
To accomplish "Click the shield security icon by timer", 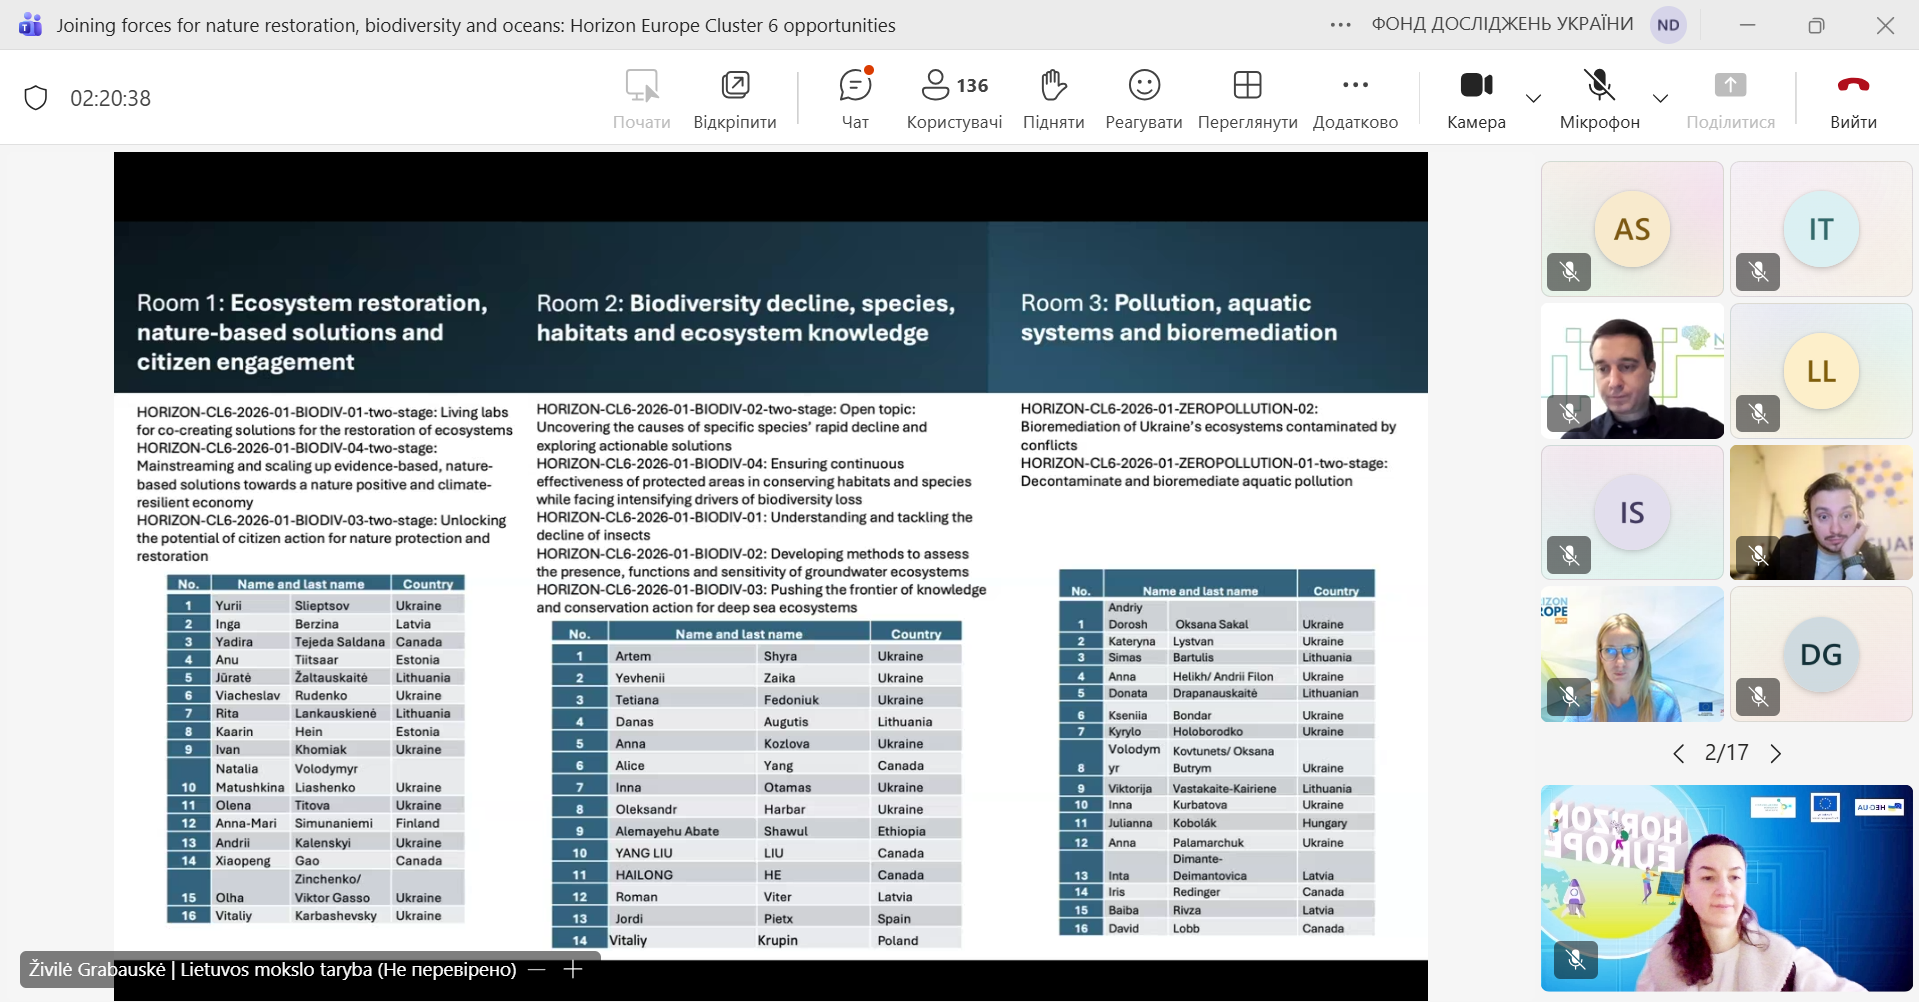I will coord(36,98).
